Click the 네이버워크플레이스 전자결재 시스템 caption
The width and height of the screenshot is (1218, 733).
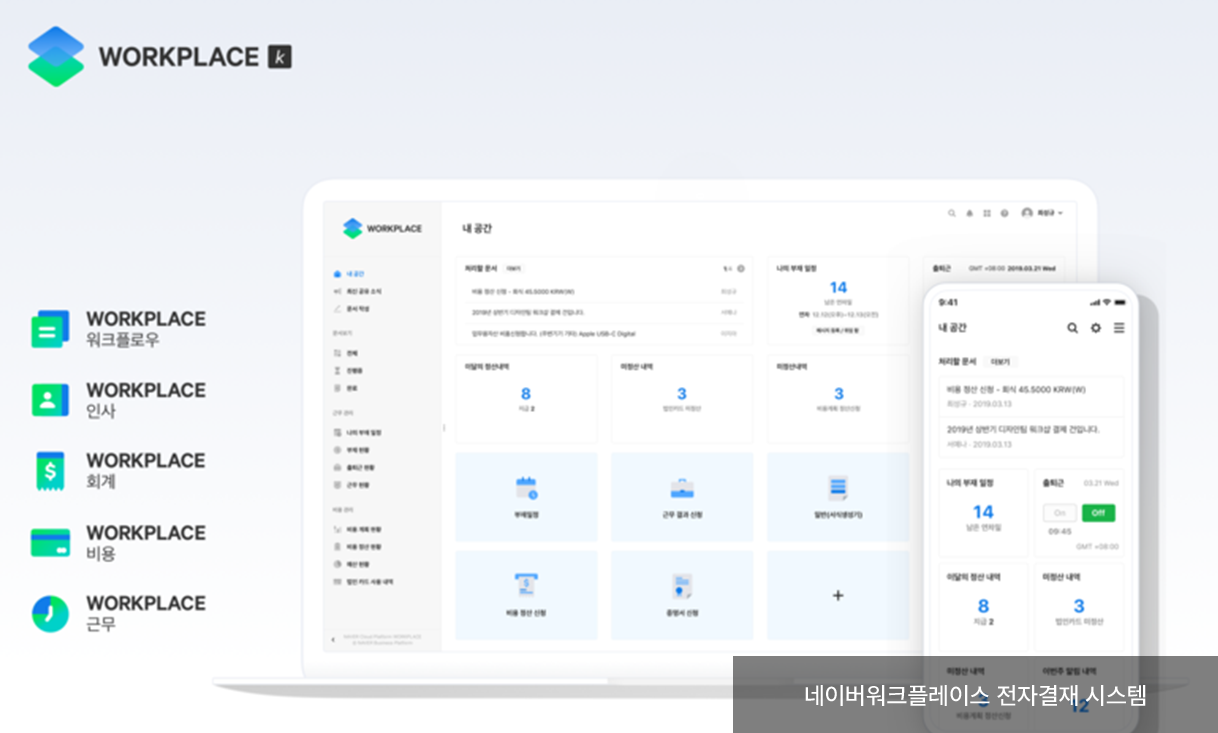point(975,695)
